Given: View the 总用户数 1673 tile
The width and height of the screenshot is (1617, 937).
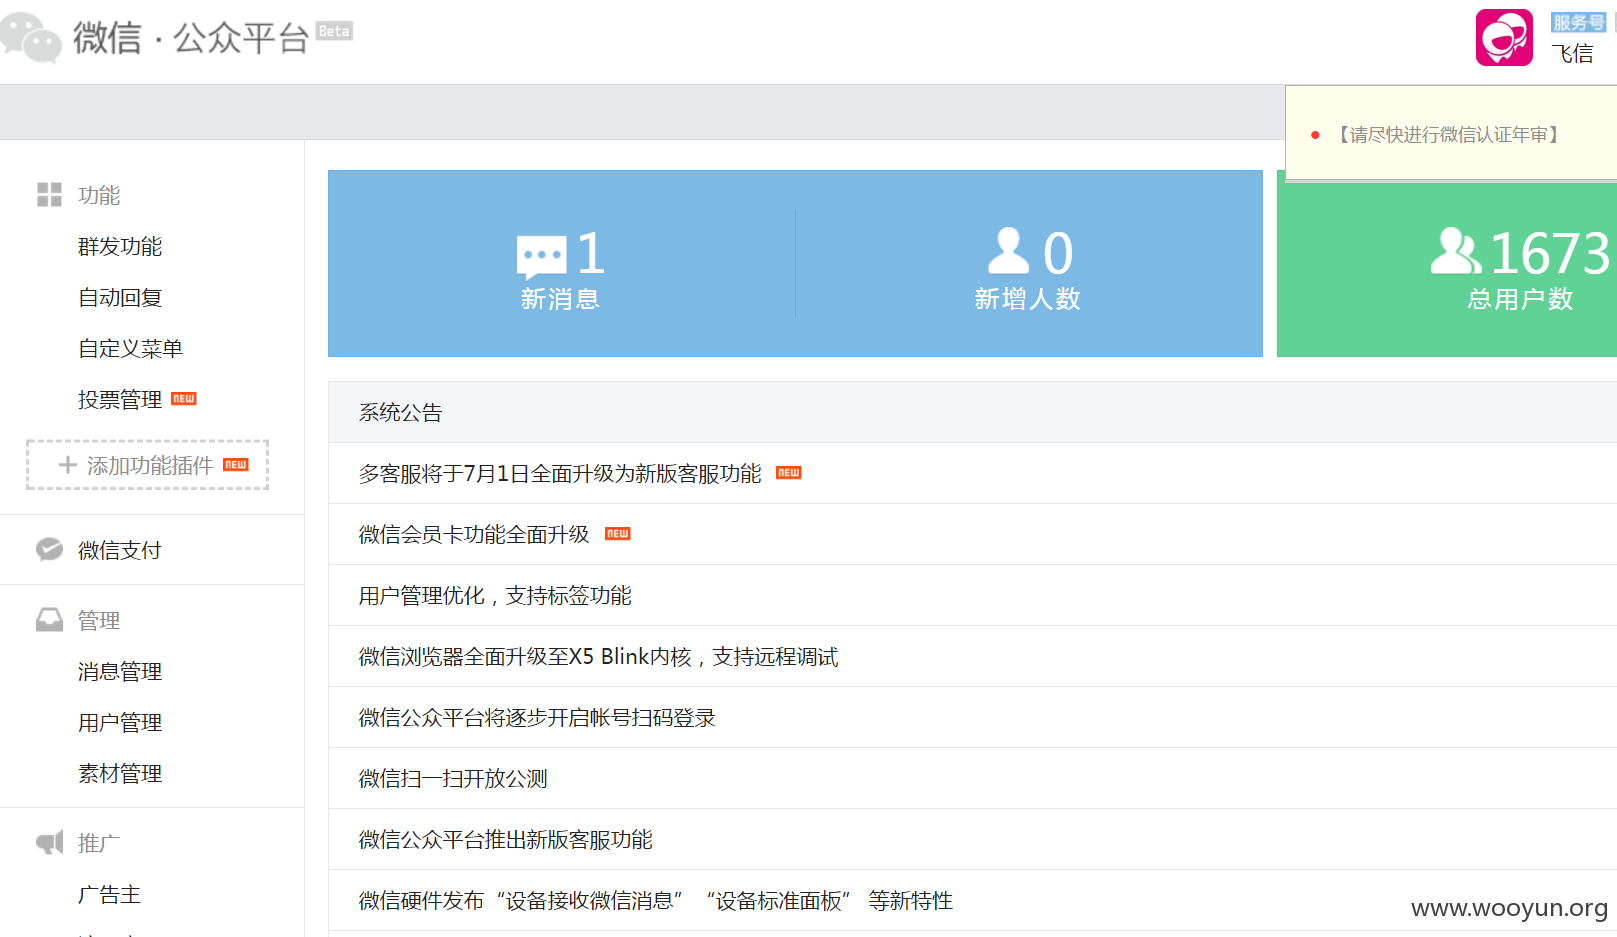Looking at the screenshot, I should click(1447, 264).
